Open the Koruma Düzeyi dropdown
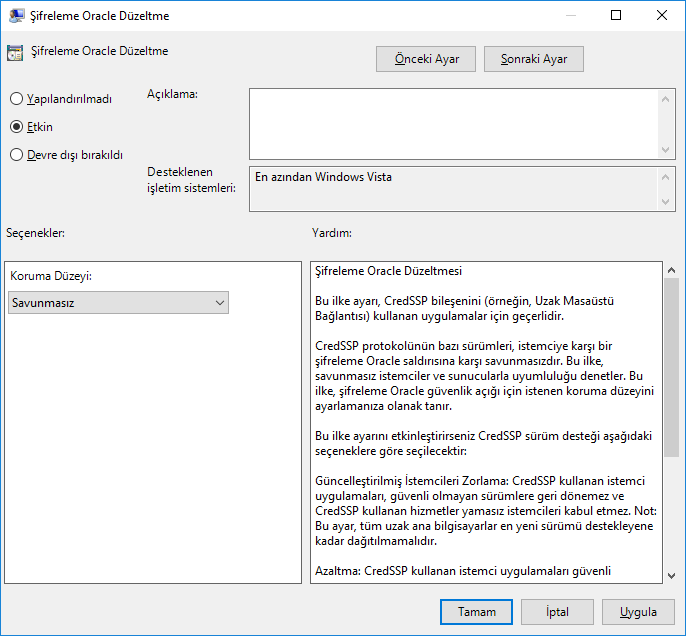This screenshot has width=686, height=636. (118, 303)
